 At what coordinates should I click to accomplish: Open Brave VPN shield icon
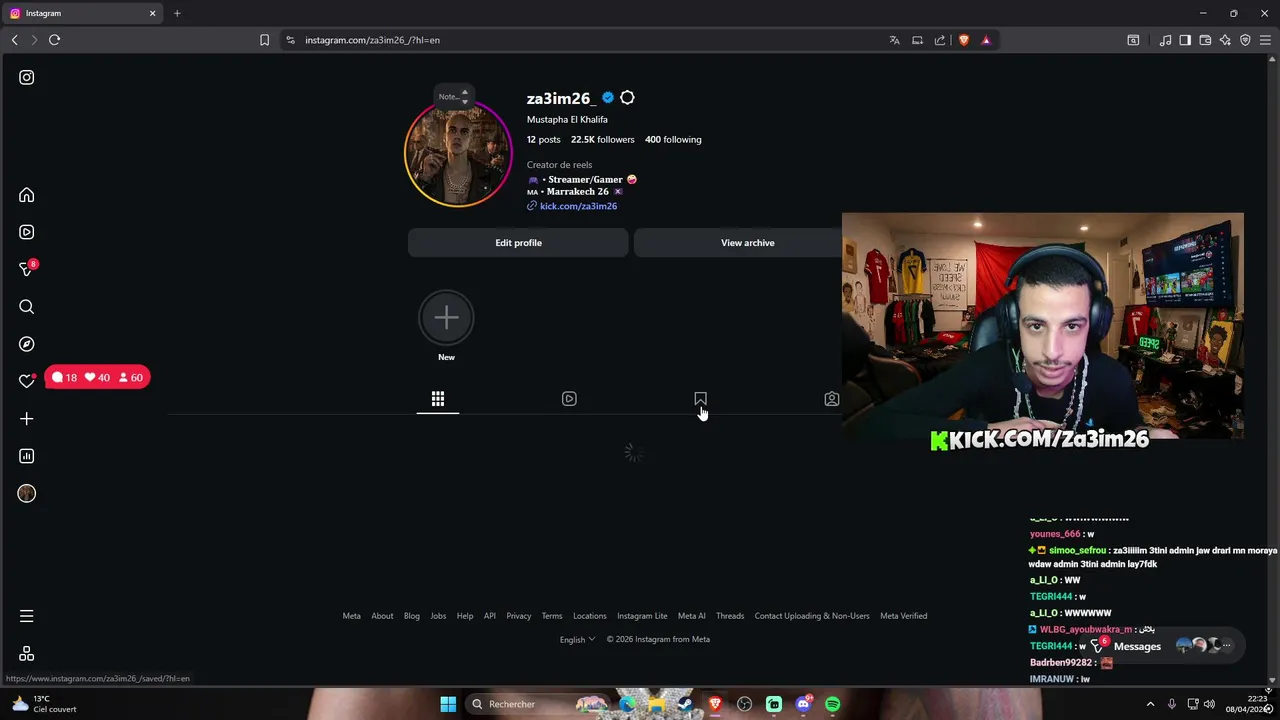1245,40
